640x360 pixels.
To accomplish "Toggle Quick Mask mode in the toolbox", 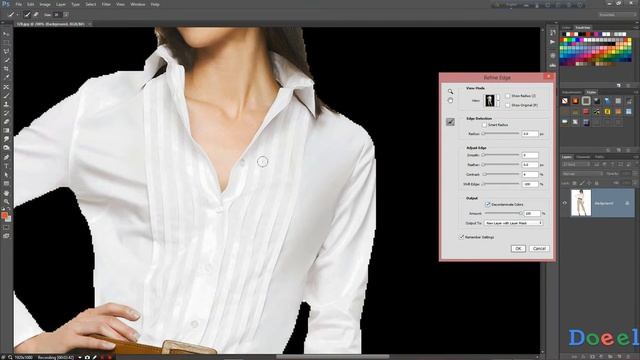I will tap(6, 227).
